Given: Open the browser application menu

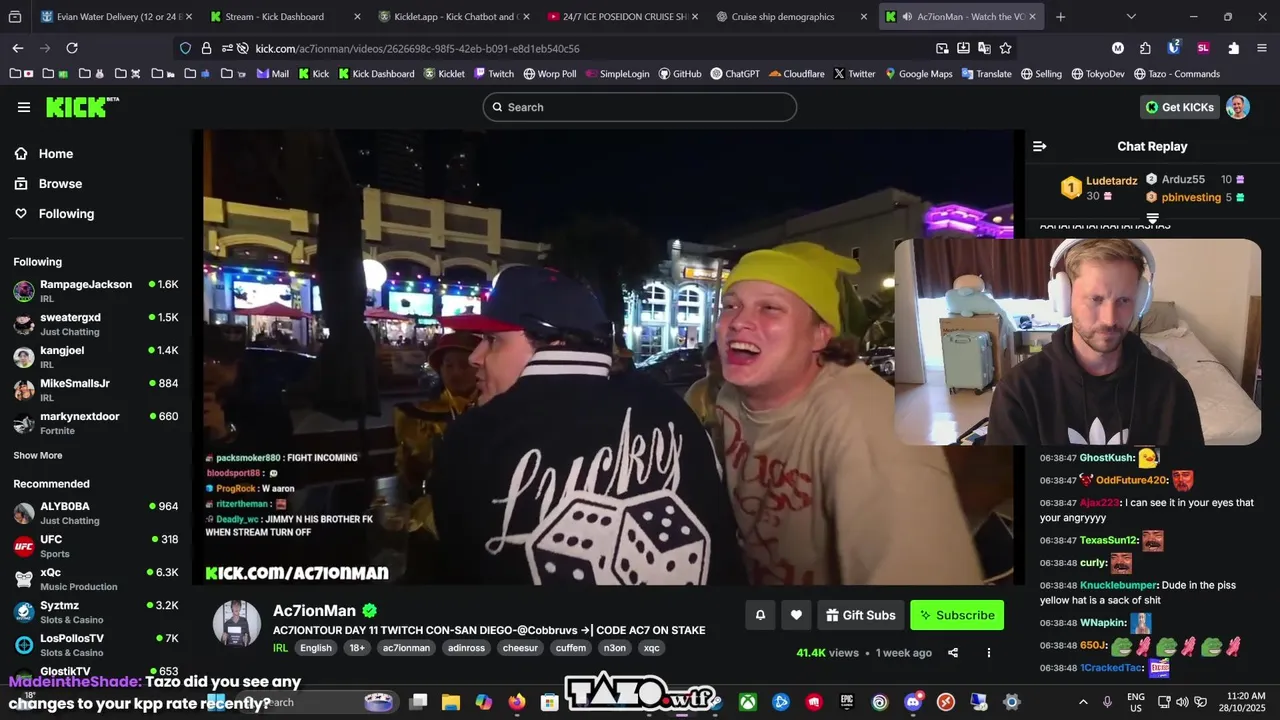Looking at the screenshot, I should [1262, 48].
